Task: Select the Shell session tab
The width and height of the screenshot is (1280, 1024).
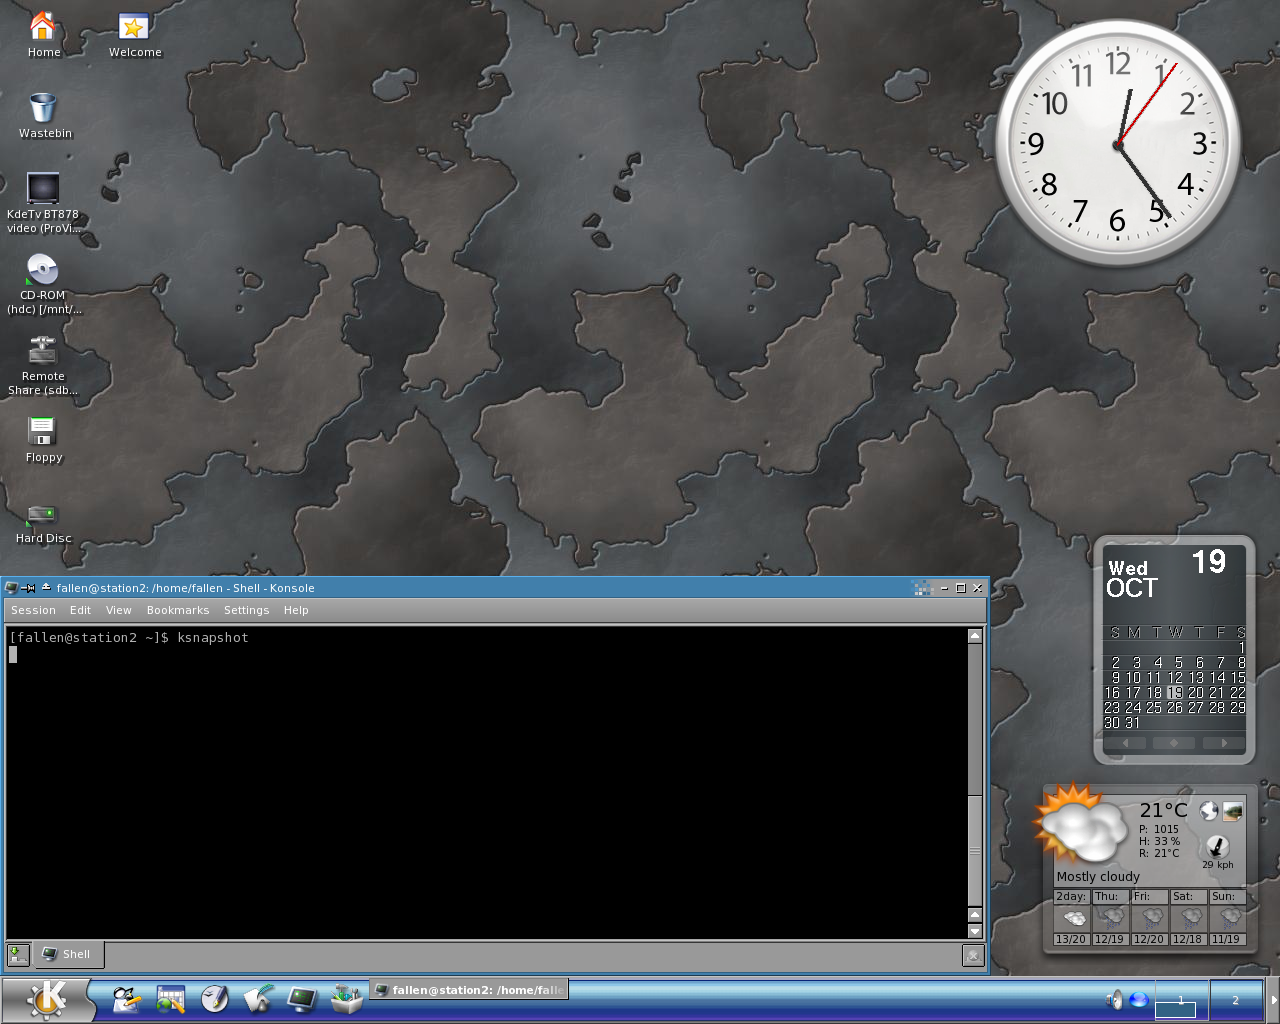Action: point(68,954)
